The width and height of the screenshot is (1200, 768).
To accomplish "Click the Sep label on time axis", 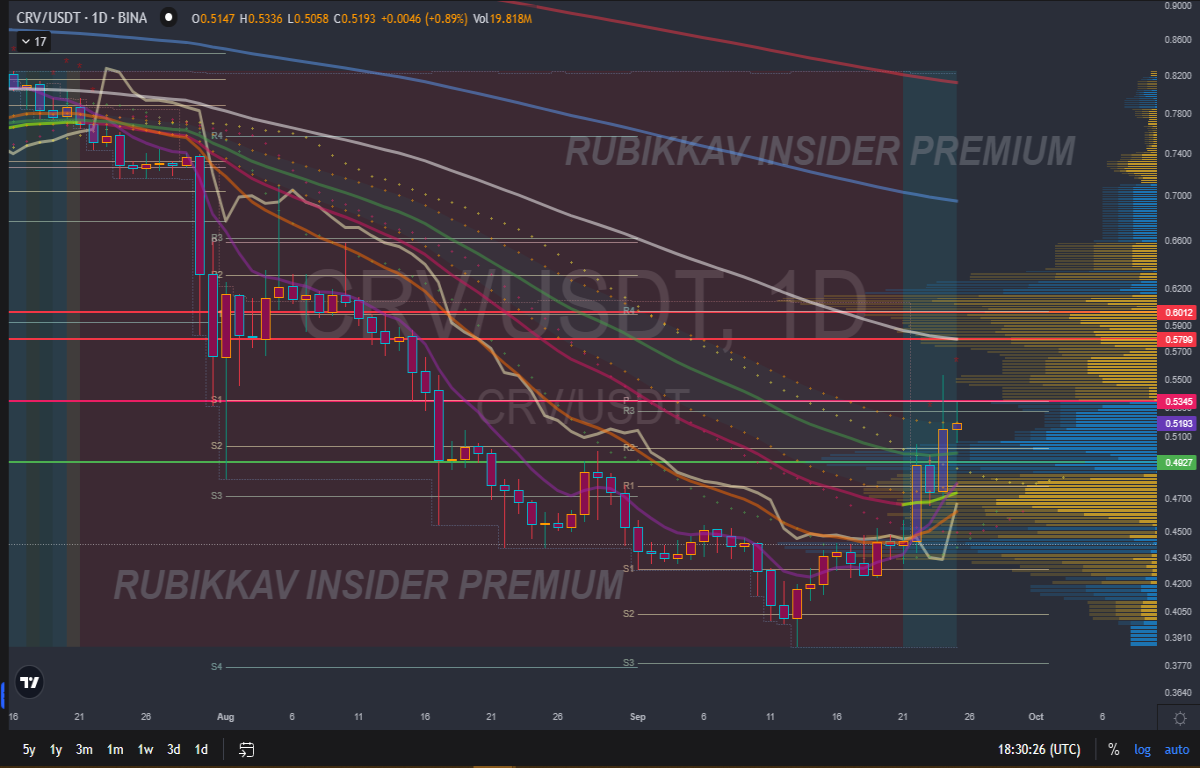I will click(x=638, y=716).
